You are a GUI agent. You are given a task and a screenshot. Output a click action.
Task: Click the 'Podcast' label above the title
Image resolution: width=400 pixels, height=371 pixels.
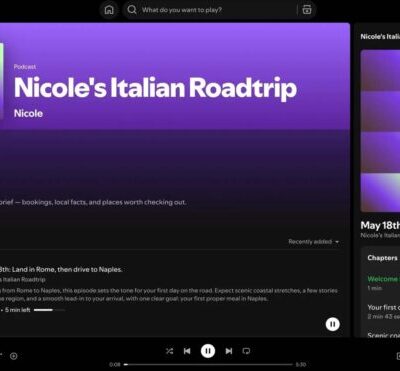[25, 67]
